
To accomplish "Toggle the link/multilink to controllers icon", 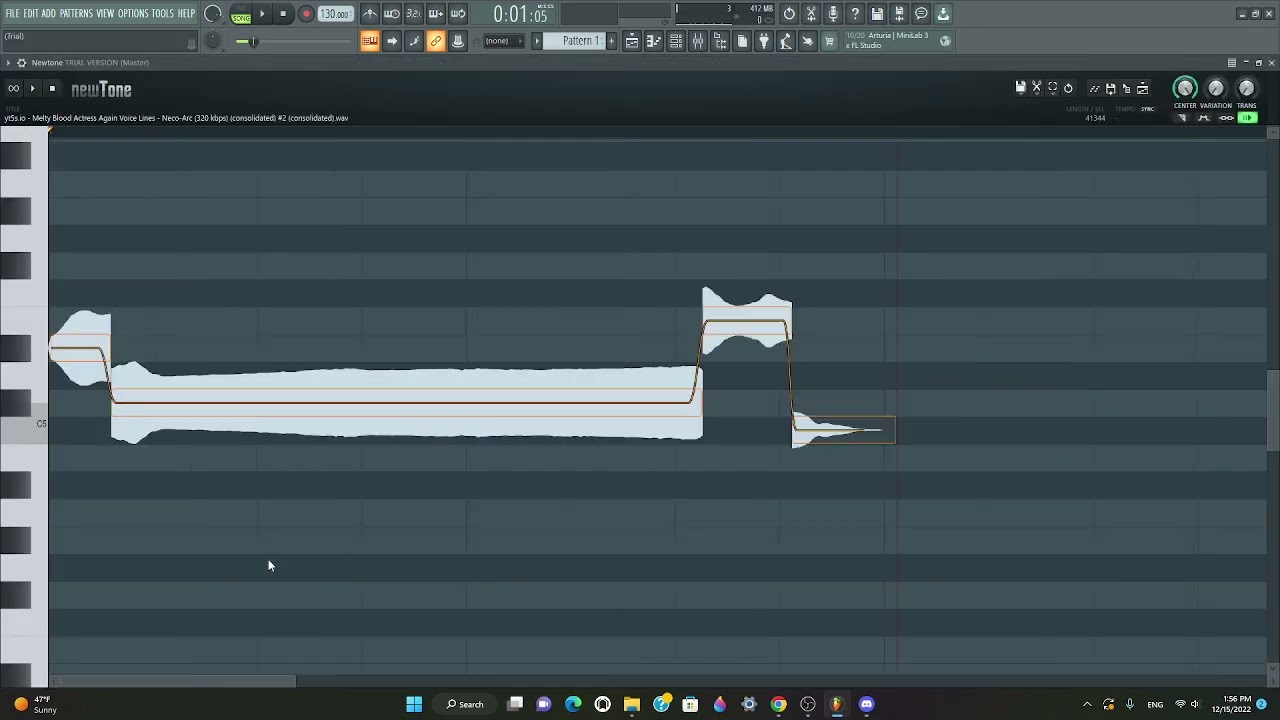I will coord(436,41).
